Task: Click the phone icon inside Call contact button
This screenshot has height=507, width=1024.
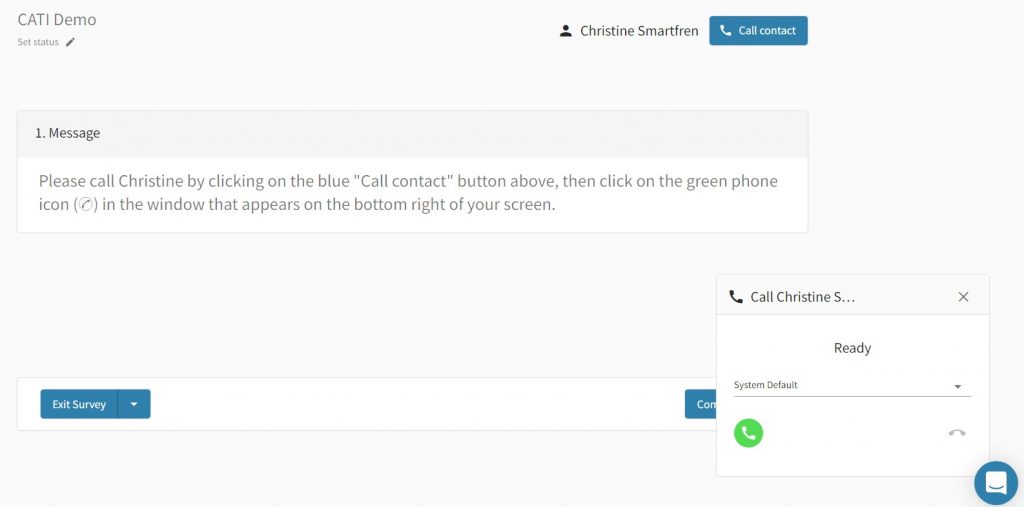Action: [726, 31]
